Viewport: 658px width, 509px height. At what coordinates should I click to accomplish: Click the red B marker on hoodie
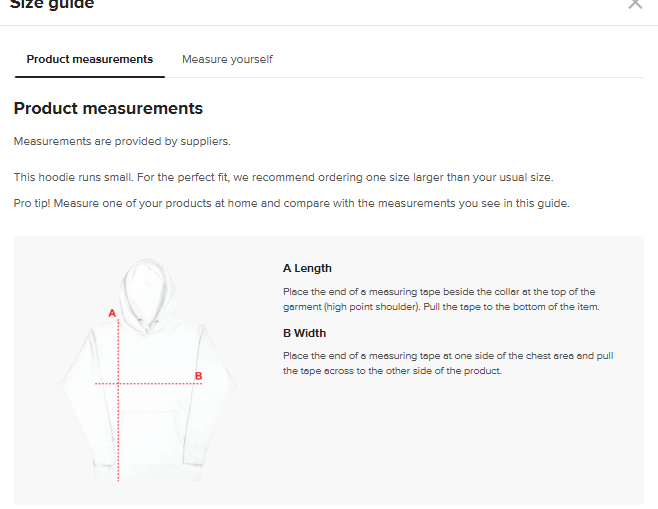[x=198, y=376]
